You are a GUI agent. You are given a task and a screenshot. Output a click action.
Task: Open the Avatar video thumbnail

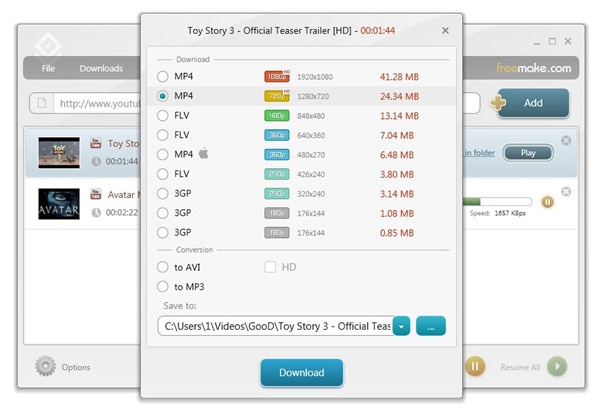(59, 204)
